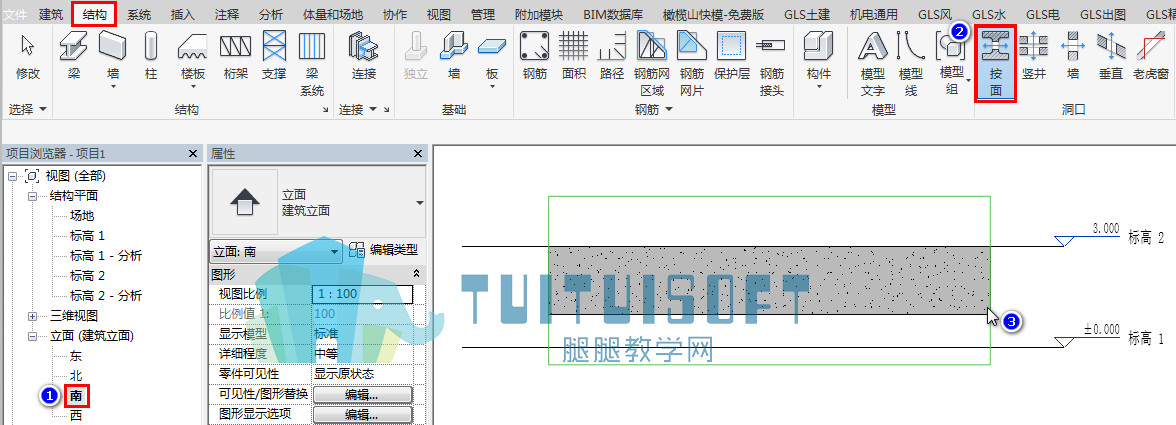Select the foundation Slab (板) tool
The image size is (1176, 425).
point(492,60)
